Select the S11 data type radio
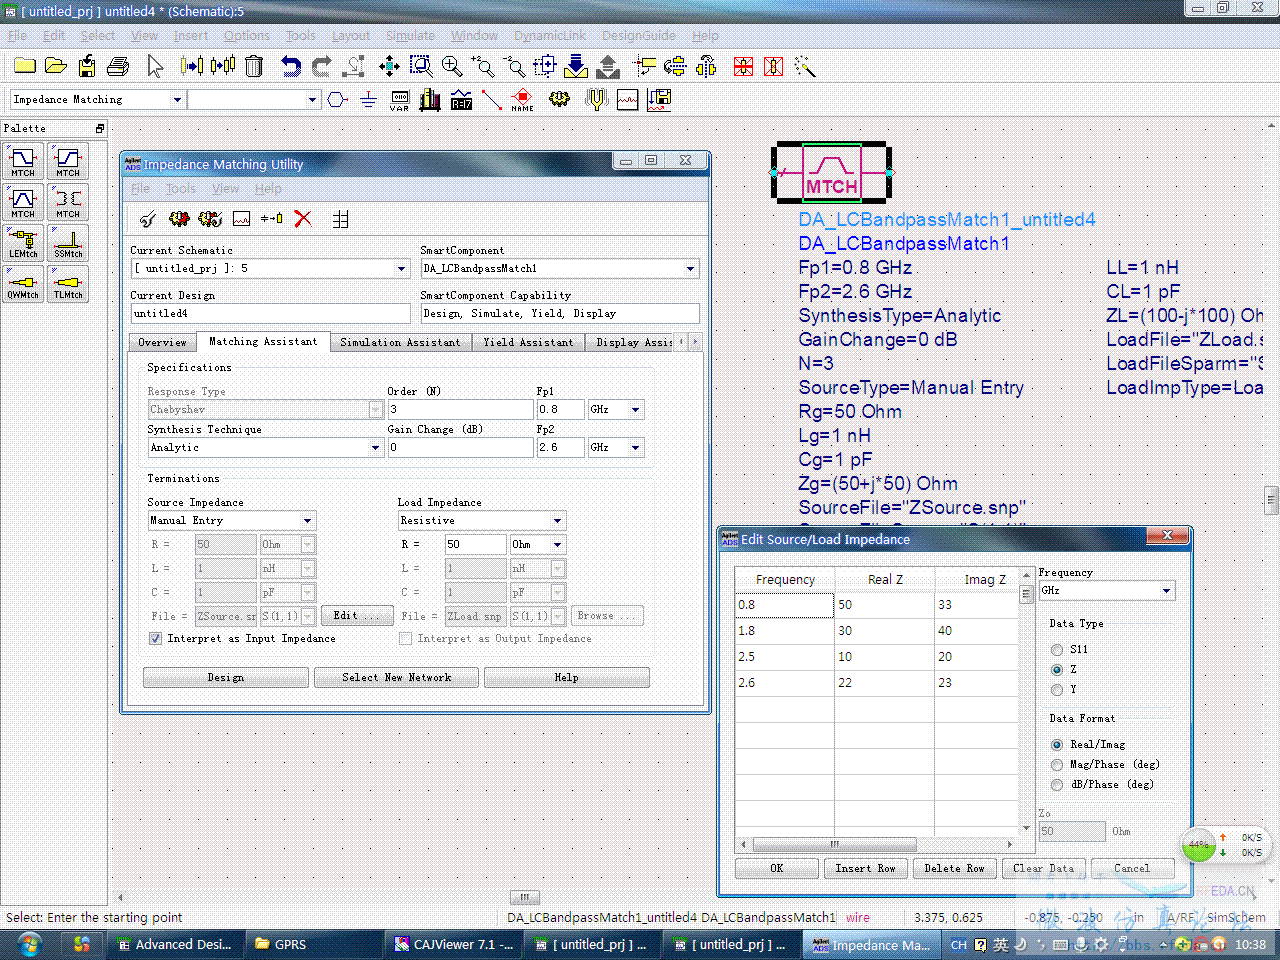Screen dimensions: 1280x960 tap(1057, 650)
